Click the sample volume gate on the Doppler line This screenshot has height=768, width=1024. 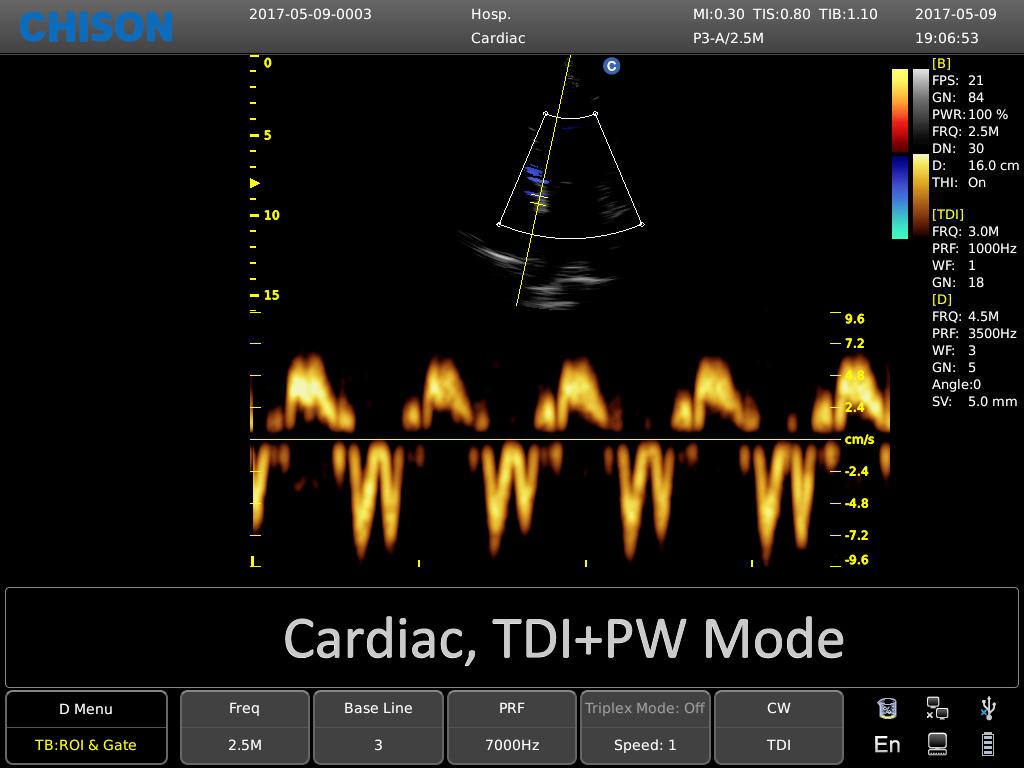(539, 204)
